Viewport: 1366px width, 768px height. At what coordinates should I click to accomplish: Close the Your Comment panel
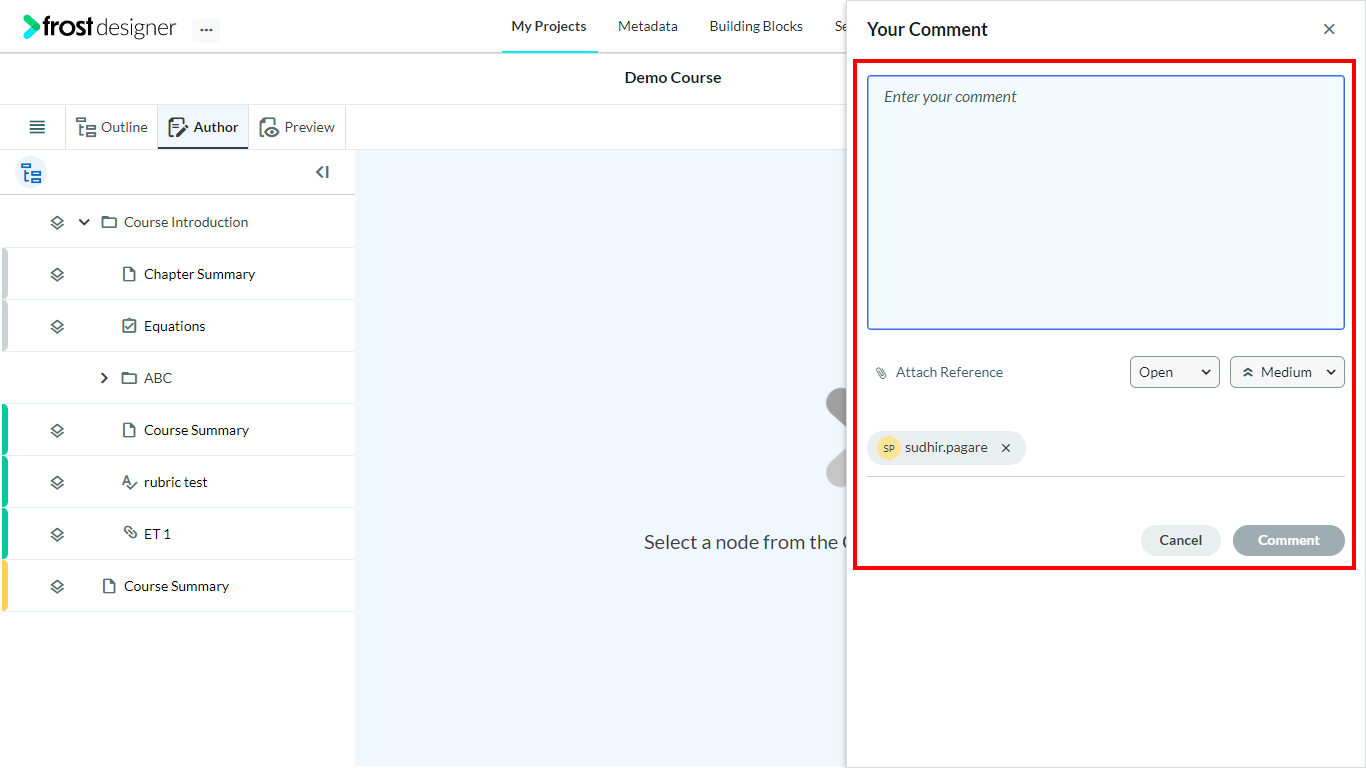pyautogui.click(x=1329, y=29)
